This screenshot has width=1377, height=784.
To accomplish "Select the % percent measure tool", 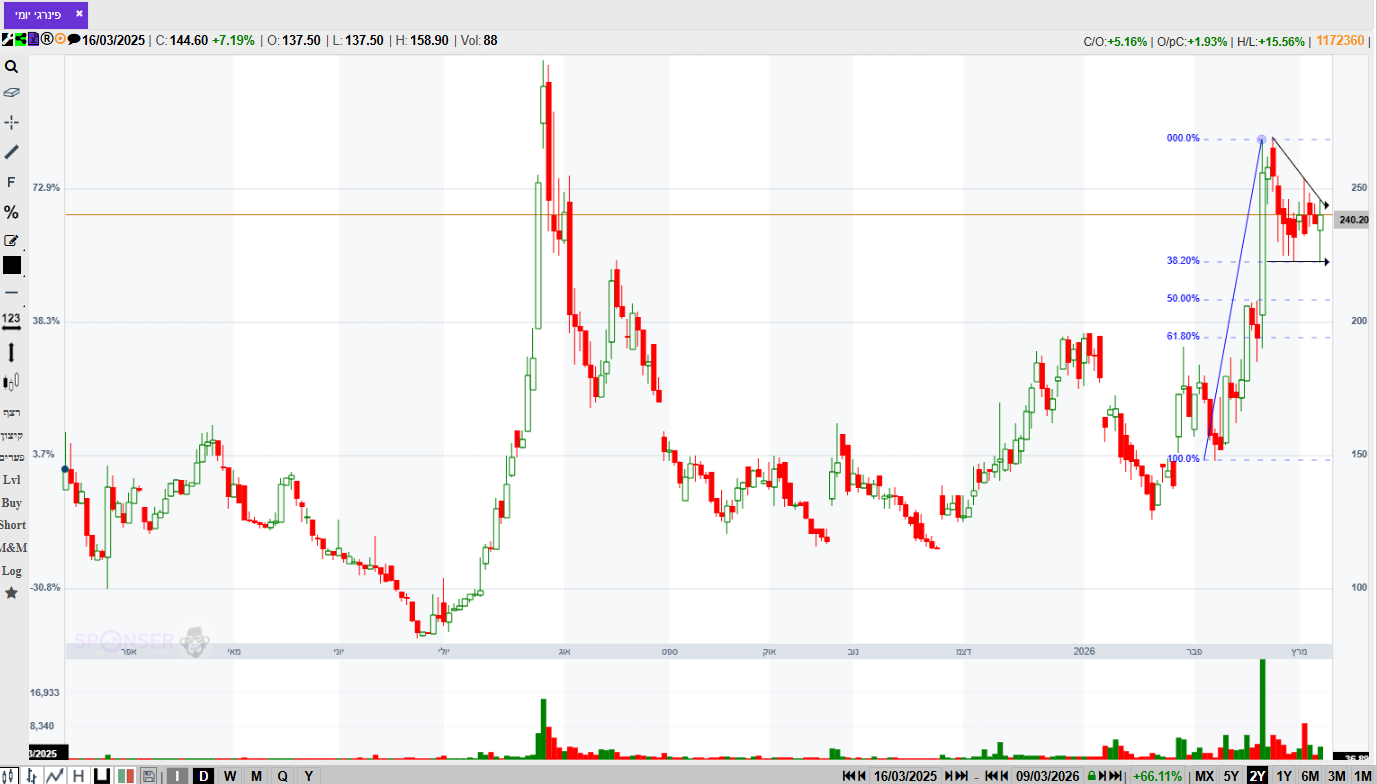I will [11, 212].
